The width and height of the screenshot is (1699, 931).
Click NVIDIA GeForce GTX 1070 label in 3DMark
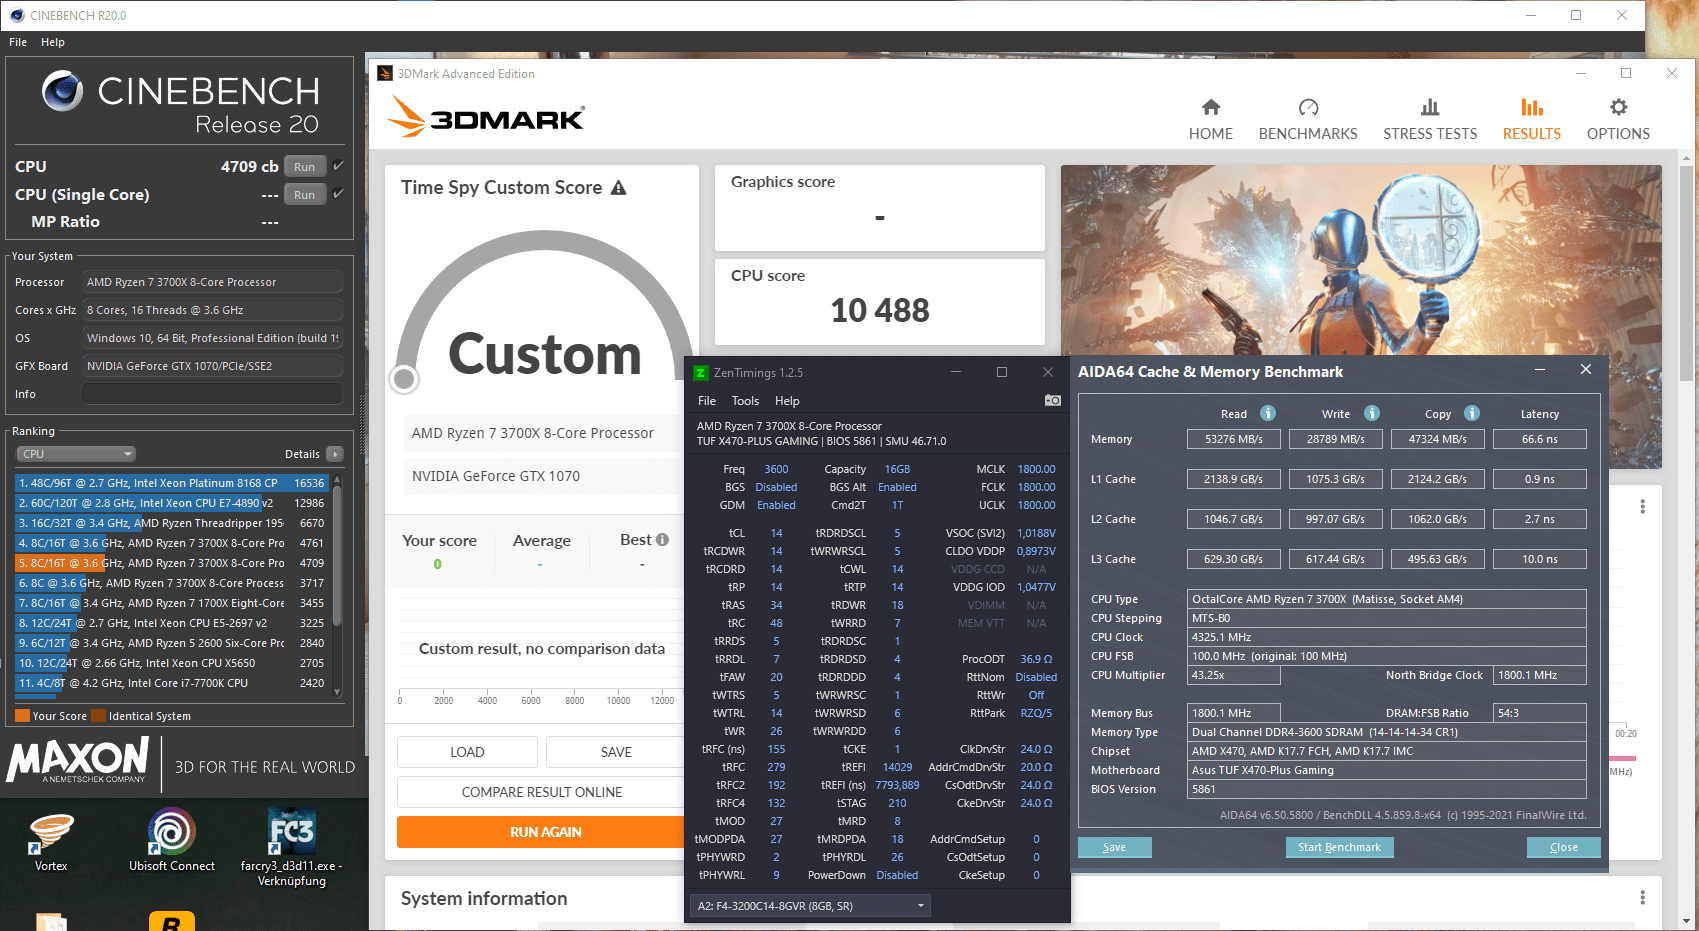pyautogui.click(x=496, y=476)
